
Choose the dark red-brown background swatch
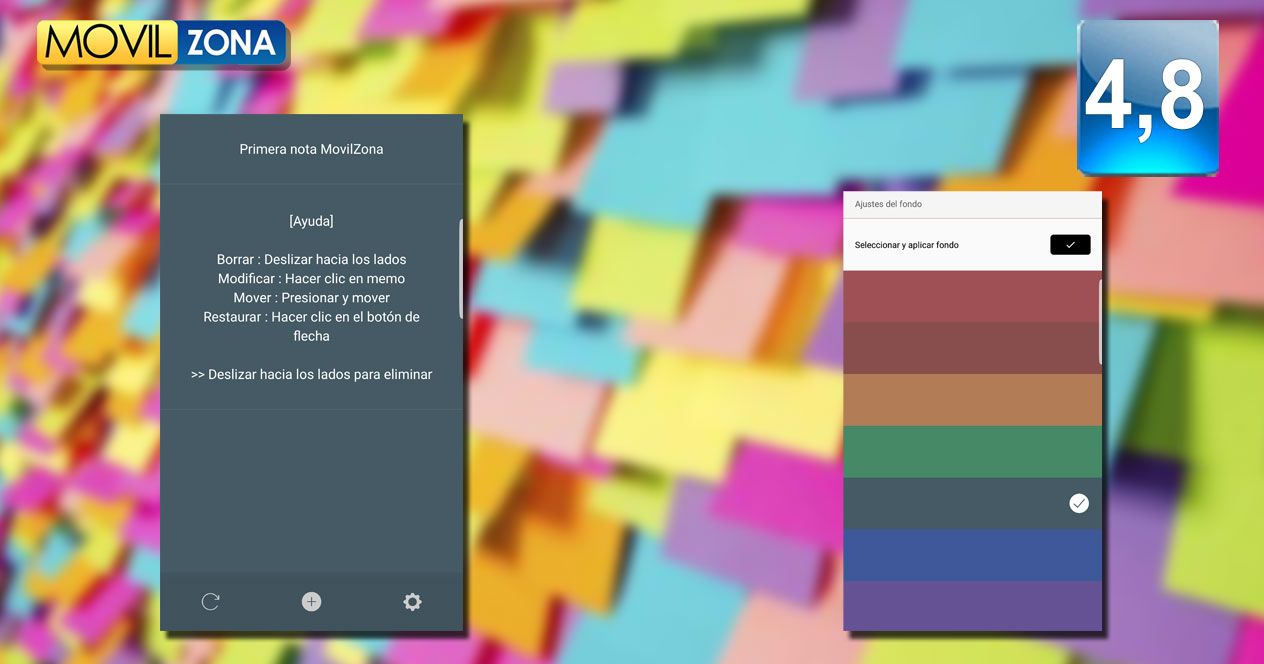coord(972,348)
